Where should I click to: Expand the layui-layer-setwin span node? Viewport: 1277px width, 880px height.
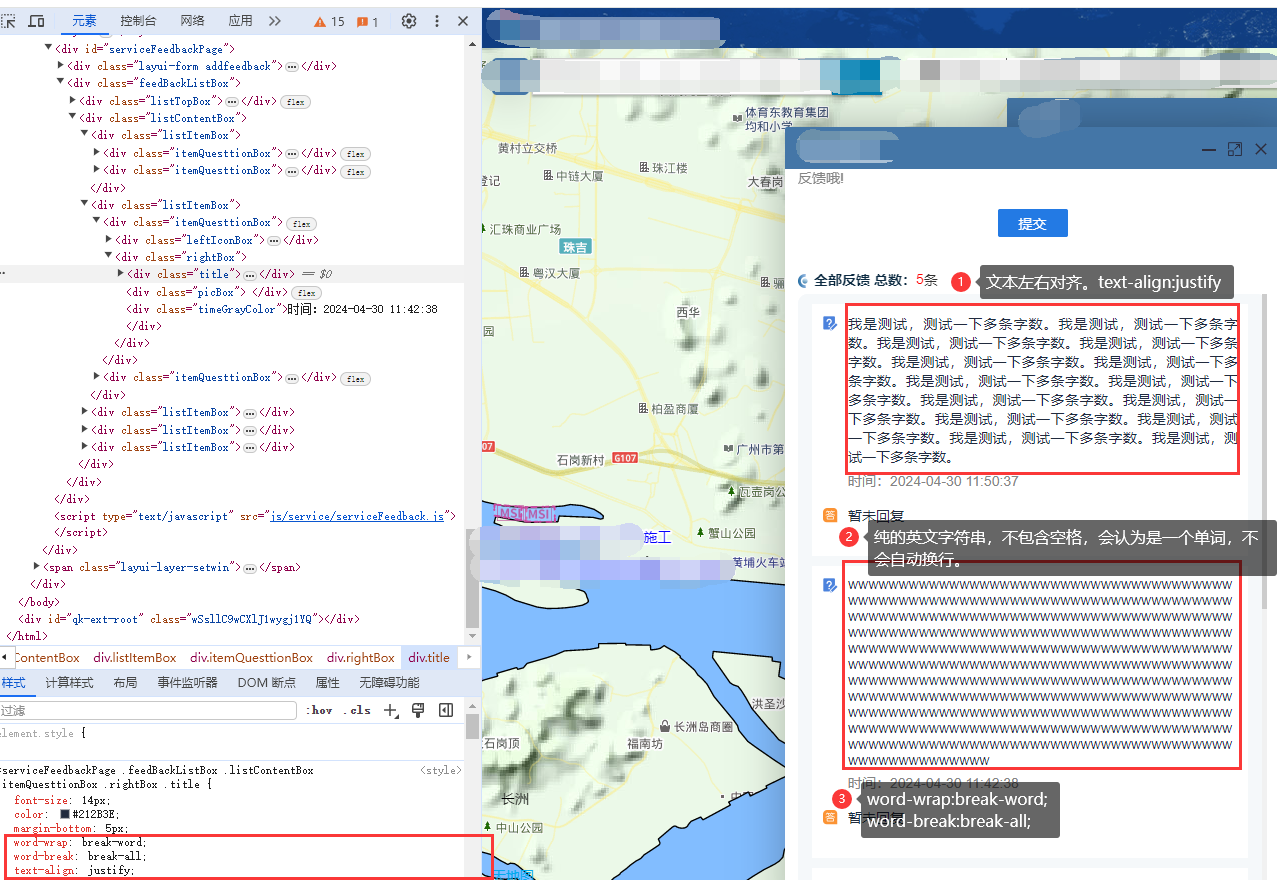[x=36, y=567]
